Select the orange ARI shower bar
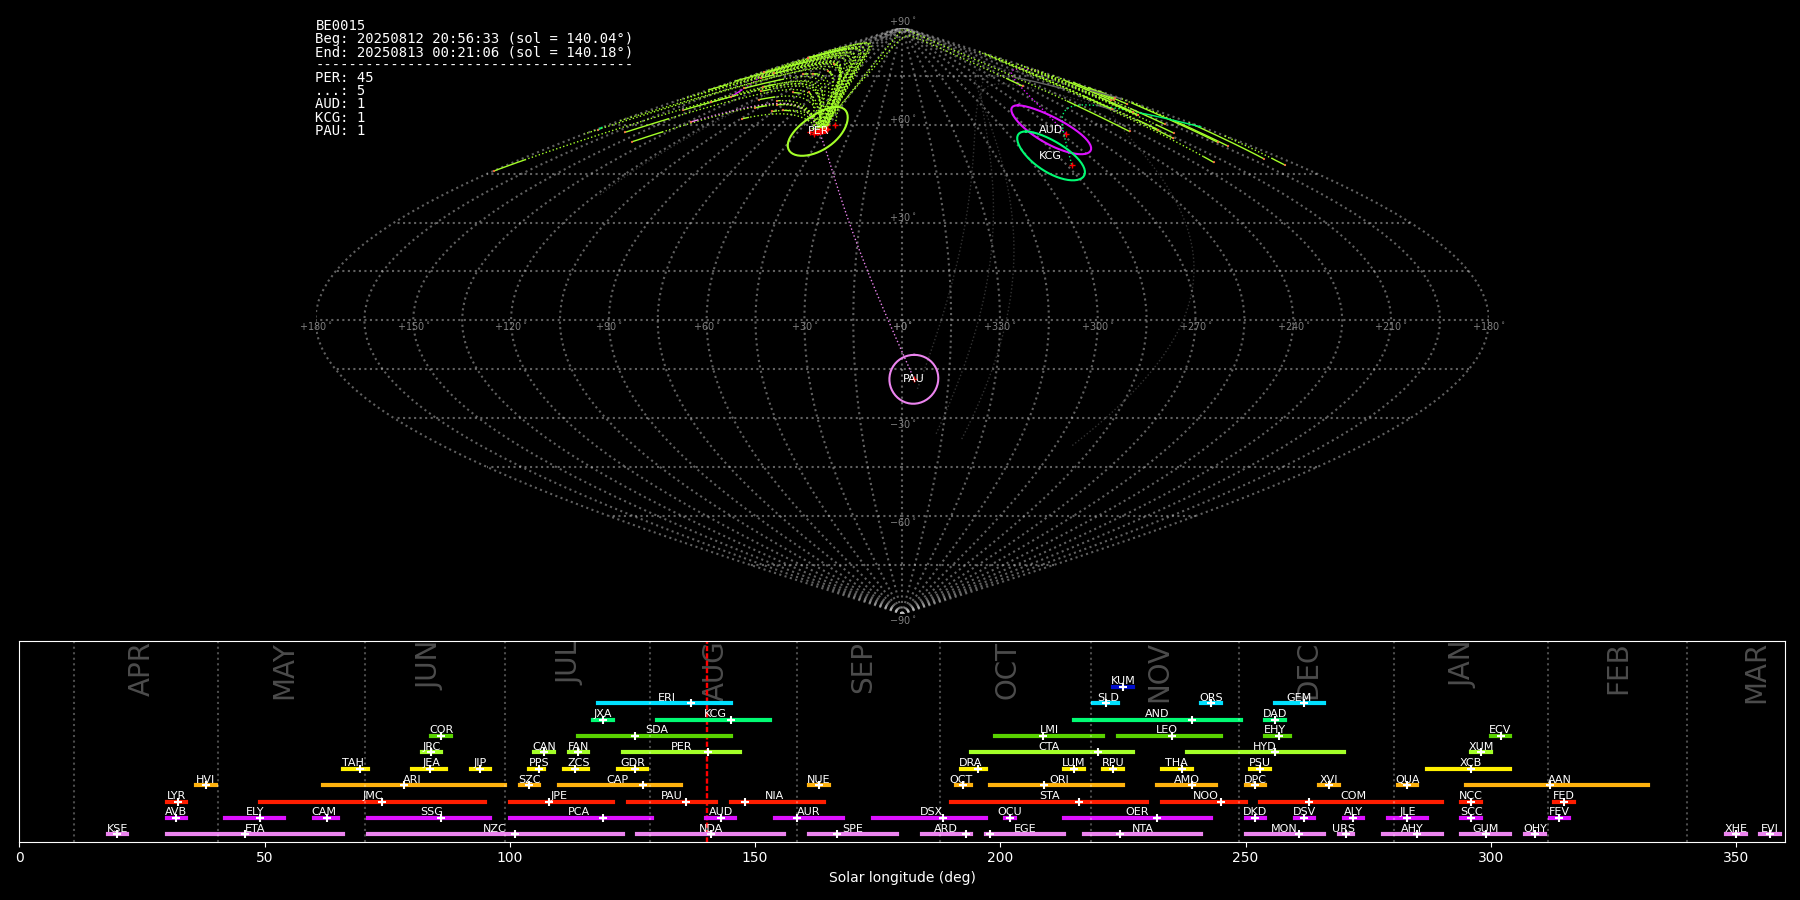 413,785
